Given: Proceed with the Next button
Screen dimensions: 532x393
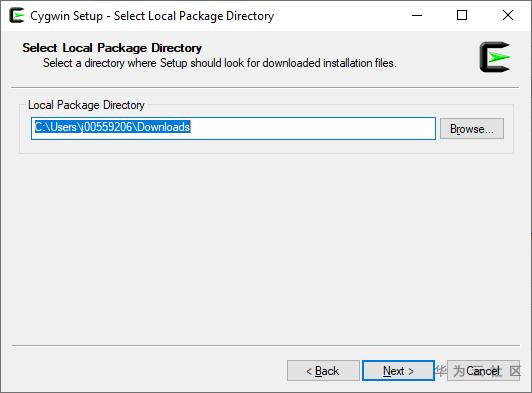Looking at the screenshot, I should tap(398, 371).
